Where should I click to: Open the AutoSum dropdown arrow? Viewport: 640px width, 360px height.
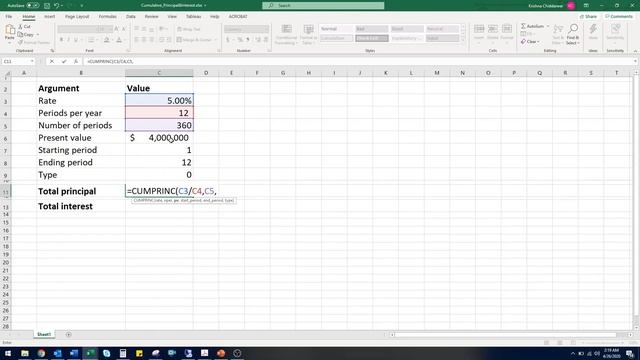click(x=548, y=26)
